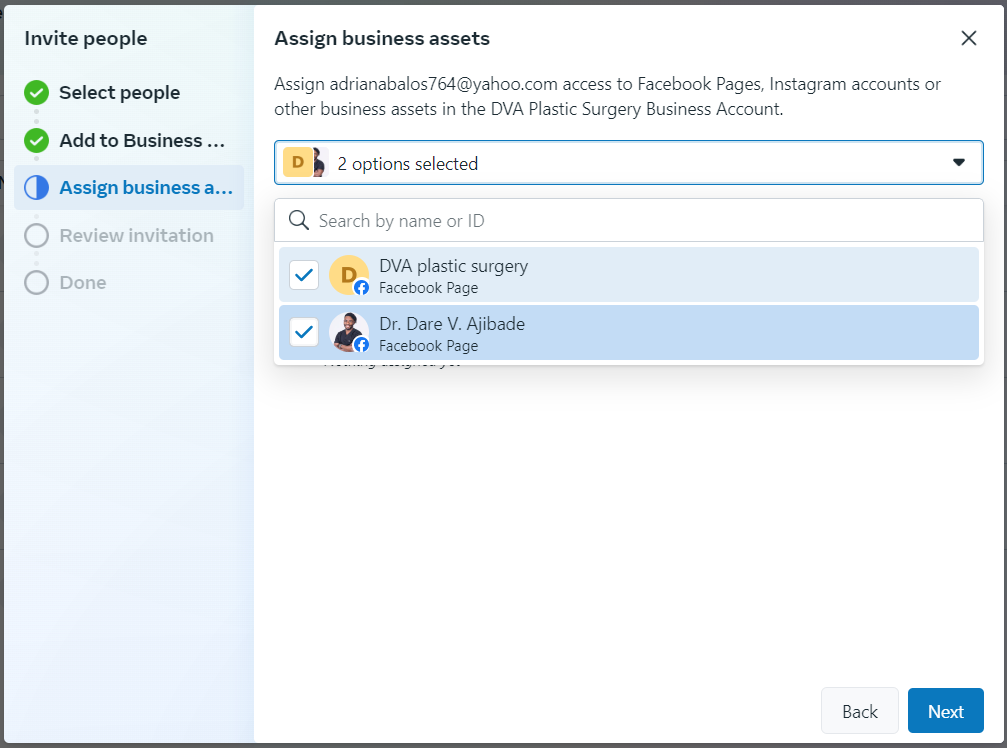Select the Dr. Dare V. Ajibade page name

click(x=452, y=324)
